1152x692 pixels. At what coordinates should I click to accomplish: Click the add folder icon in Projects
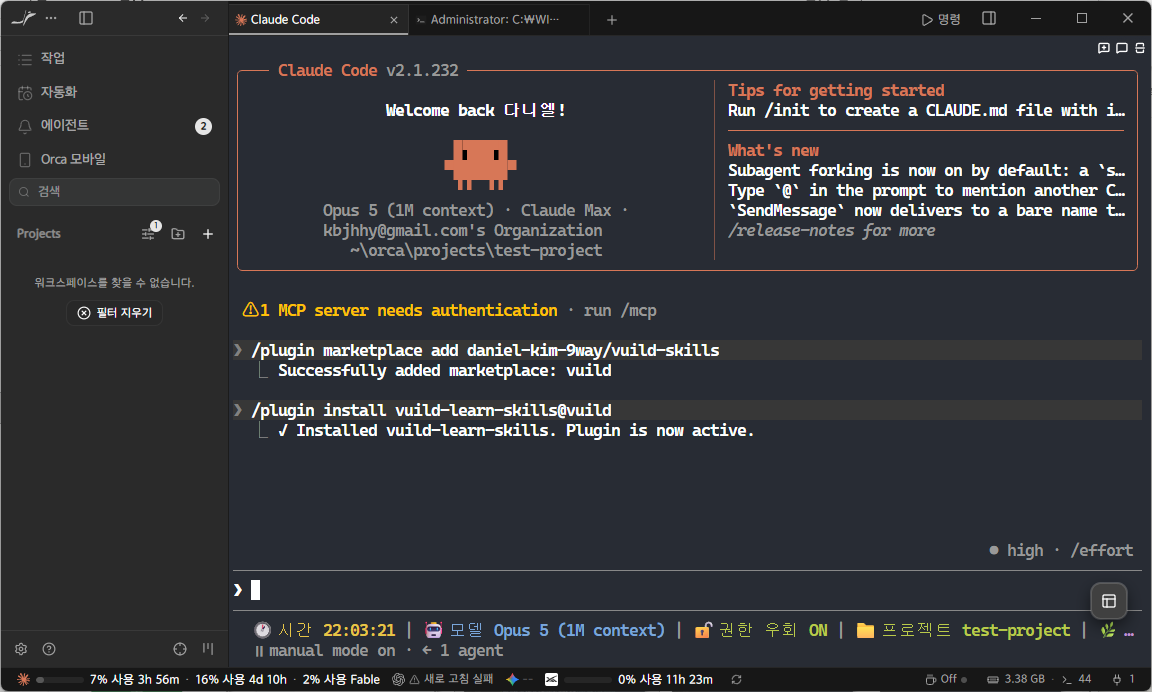pos(178,234)
